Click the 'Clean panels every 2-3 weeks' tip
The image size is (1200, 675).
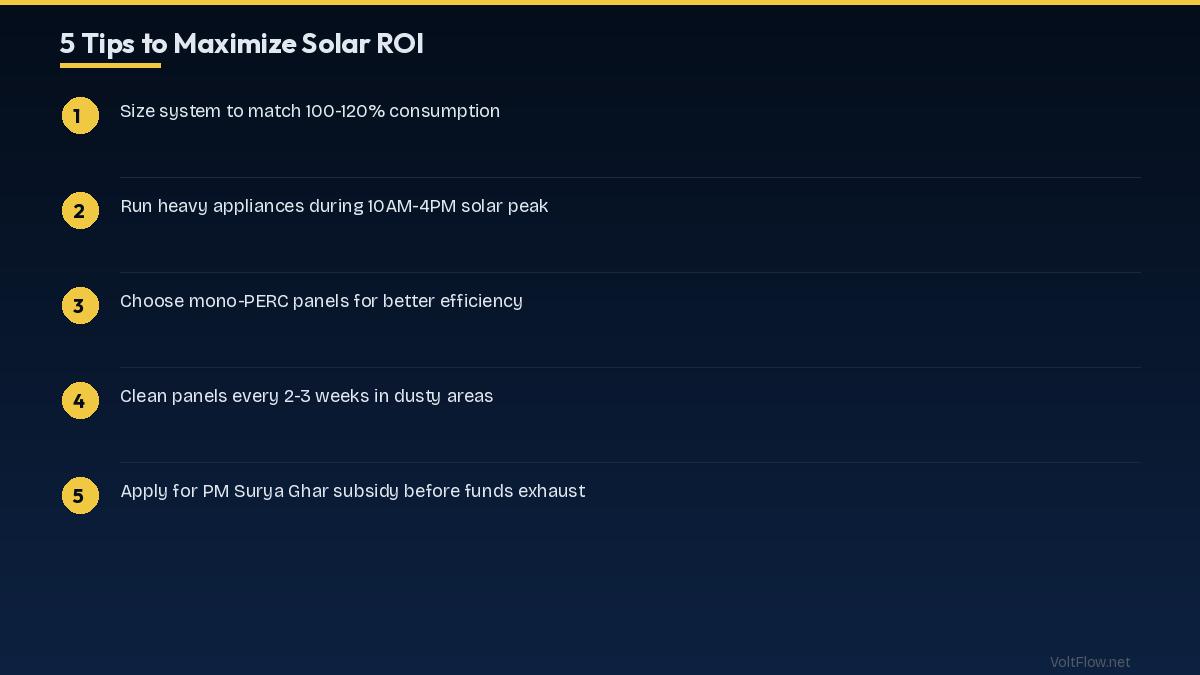pos(306,396)
